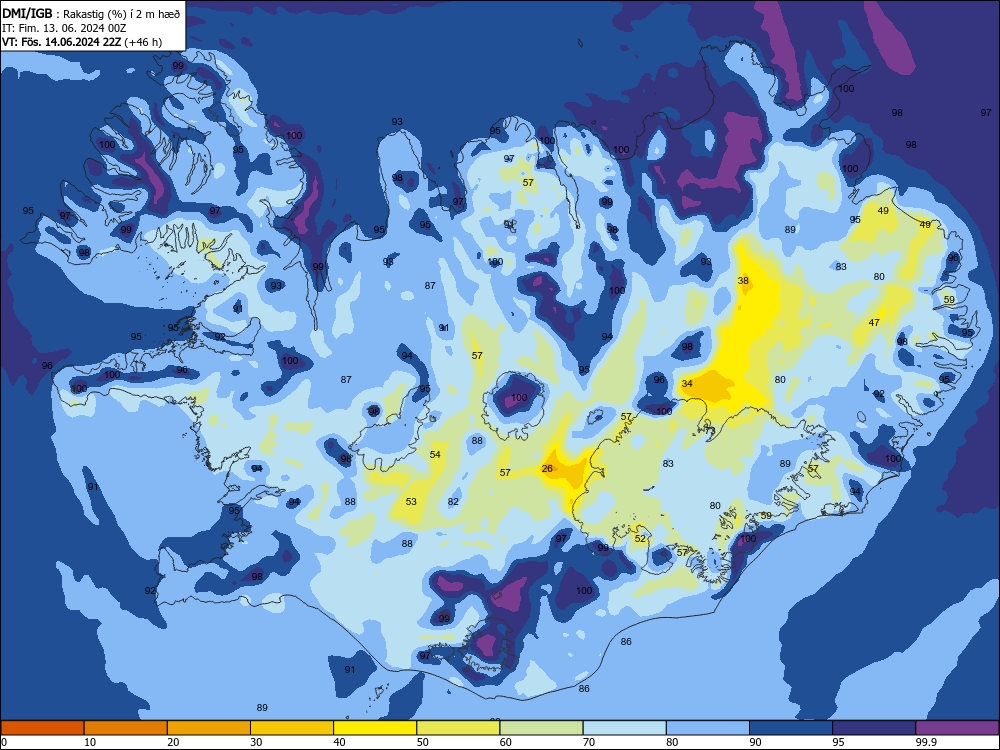
Task: Click the humidity value "34" on the map
Action: coord(687,384)
